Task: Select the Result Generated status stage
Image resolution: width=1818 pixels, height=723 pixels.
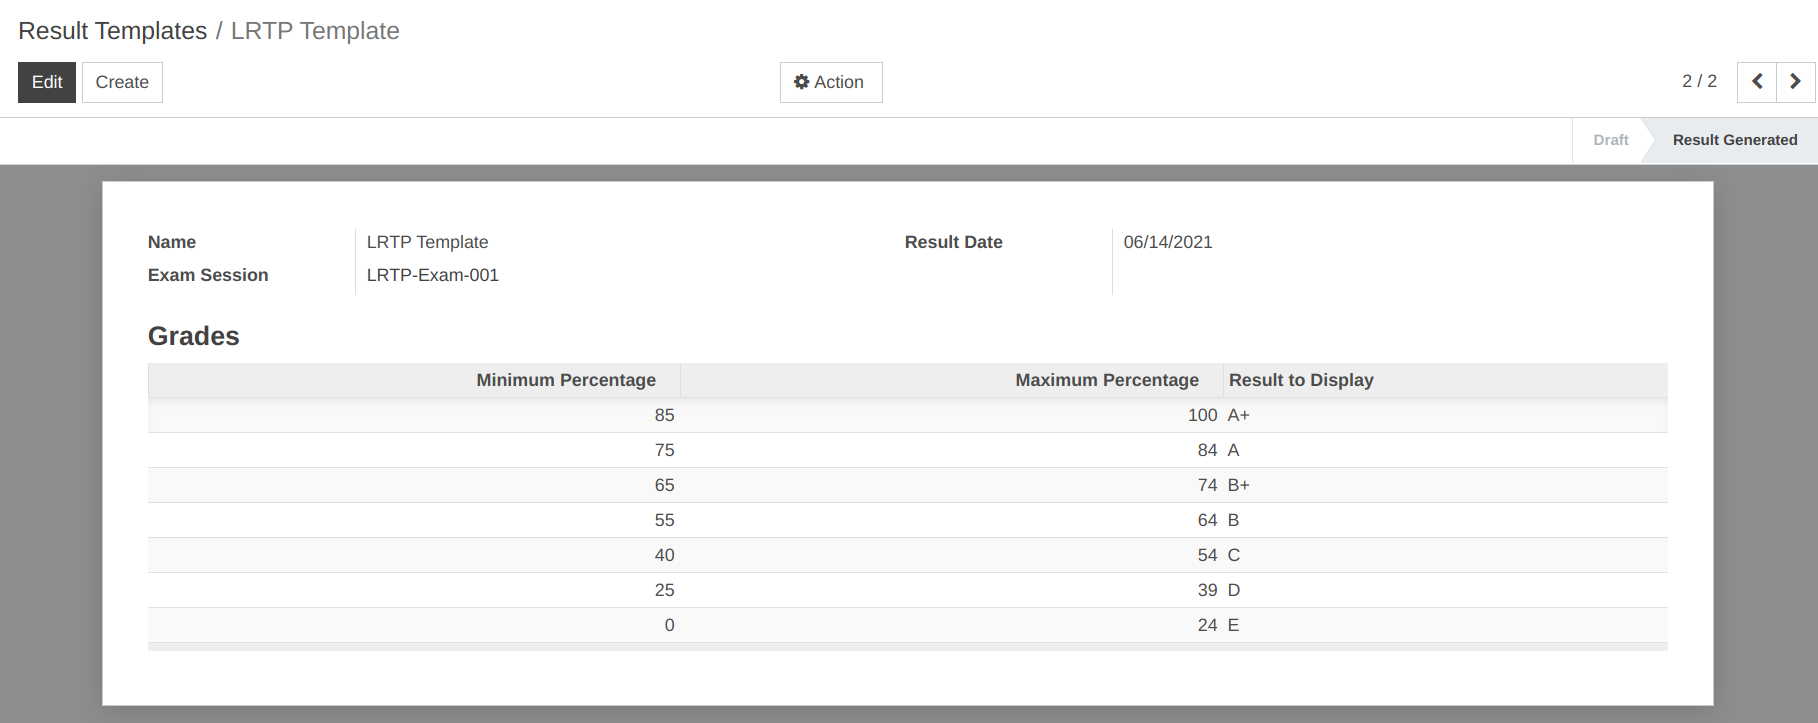Action: (1734, 140)
